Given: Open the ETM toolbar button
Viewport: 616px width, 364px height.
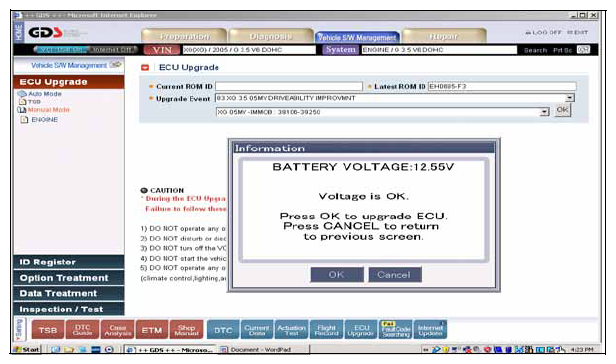Looking at the screenshot, I should pyautogui.click(x=152, y=330).
